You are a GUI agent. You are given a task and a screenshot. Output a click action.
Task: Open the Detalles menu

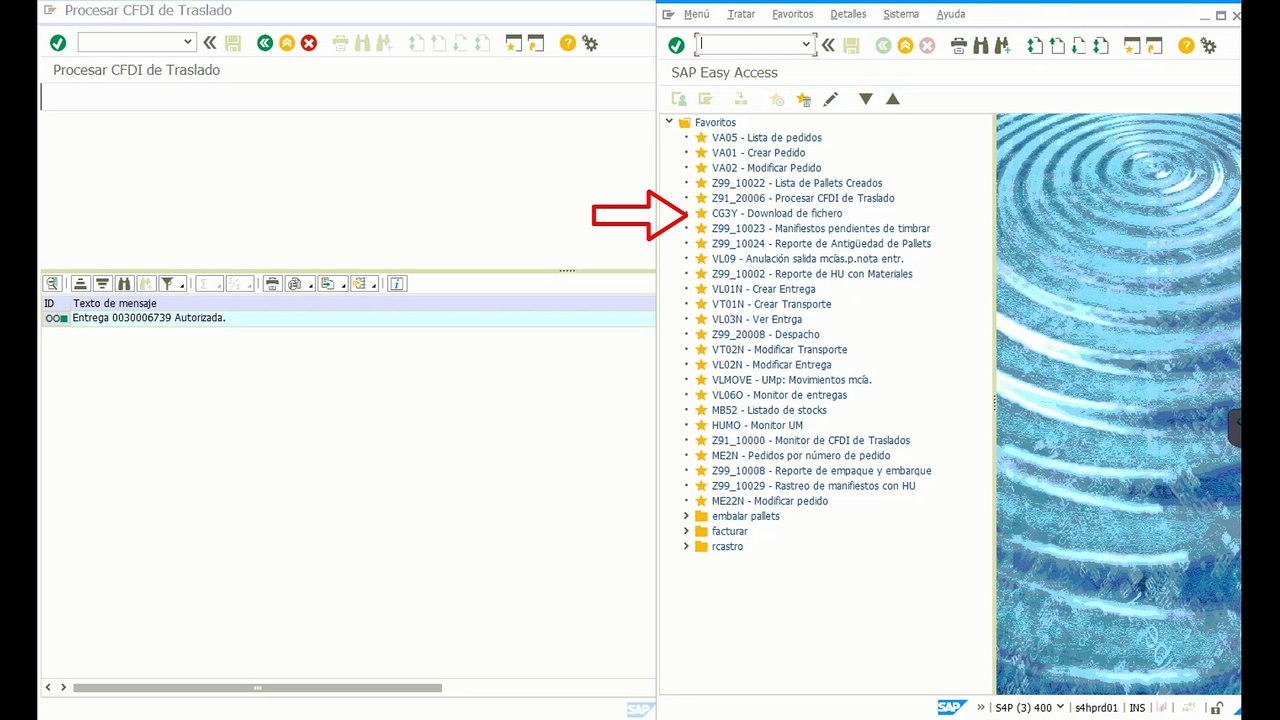848,14
